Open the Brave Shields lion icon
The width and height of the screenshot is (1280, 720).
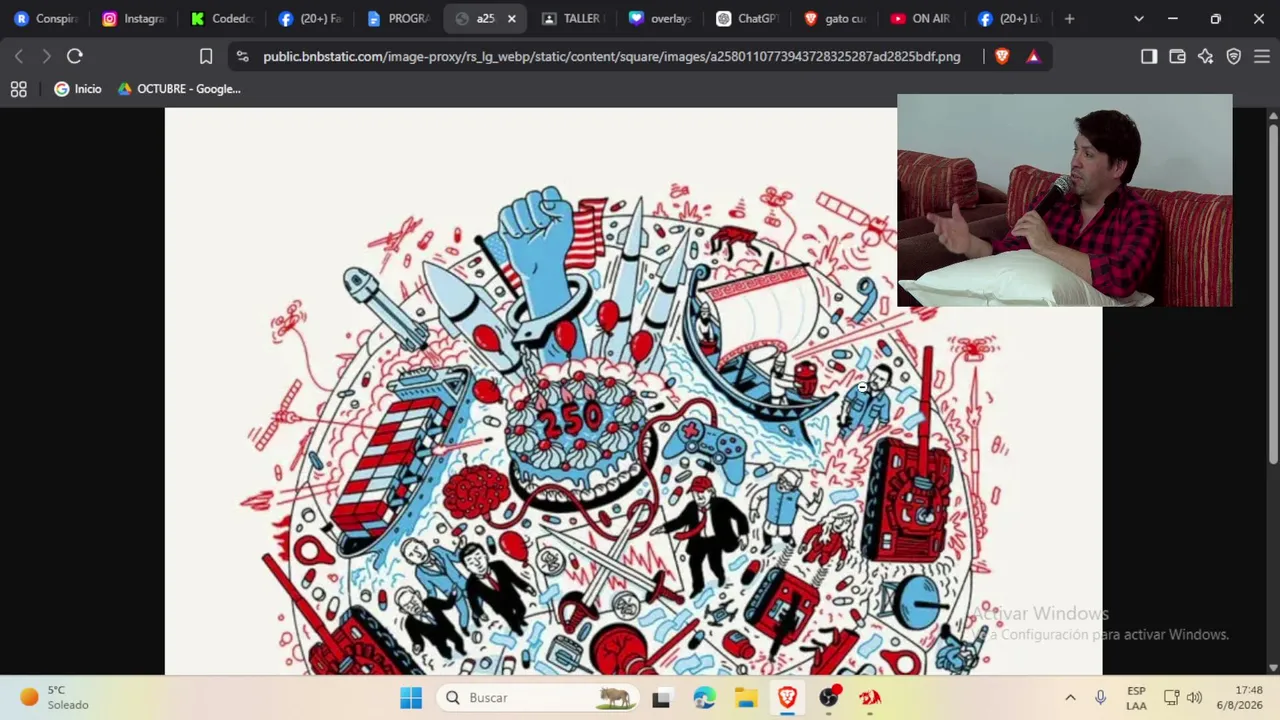1002,56
